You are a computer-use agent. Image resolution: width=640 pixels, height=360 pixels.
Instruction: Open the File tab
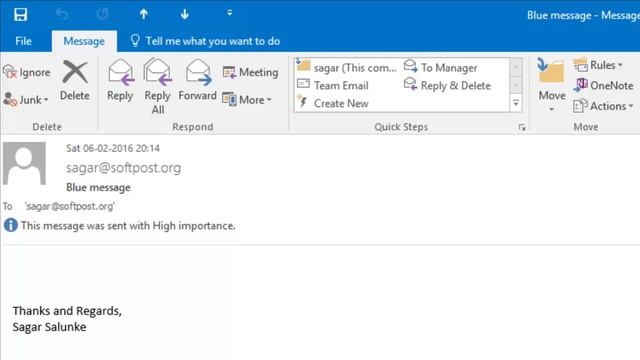23,41
